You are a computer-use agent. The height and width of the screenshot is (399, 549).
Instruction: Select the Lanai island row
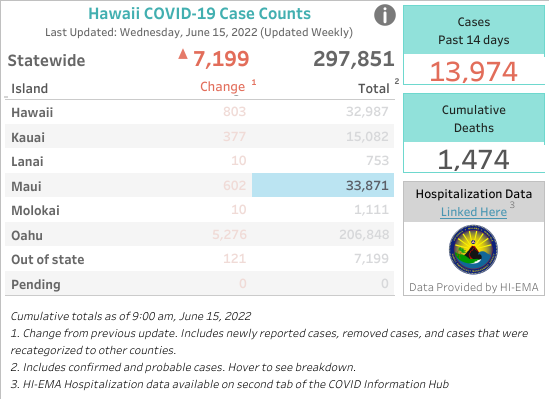point(200,161)
